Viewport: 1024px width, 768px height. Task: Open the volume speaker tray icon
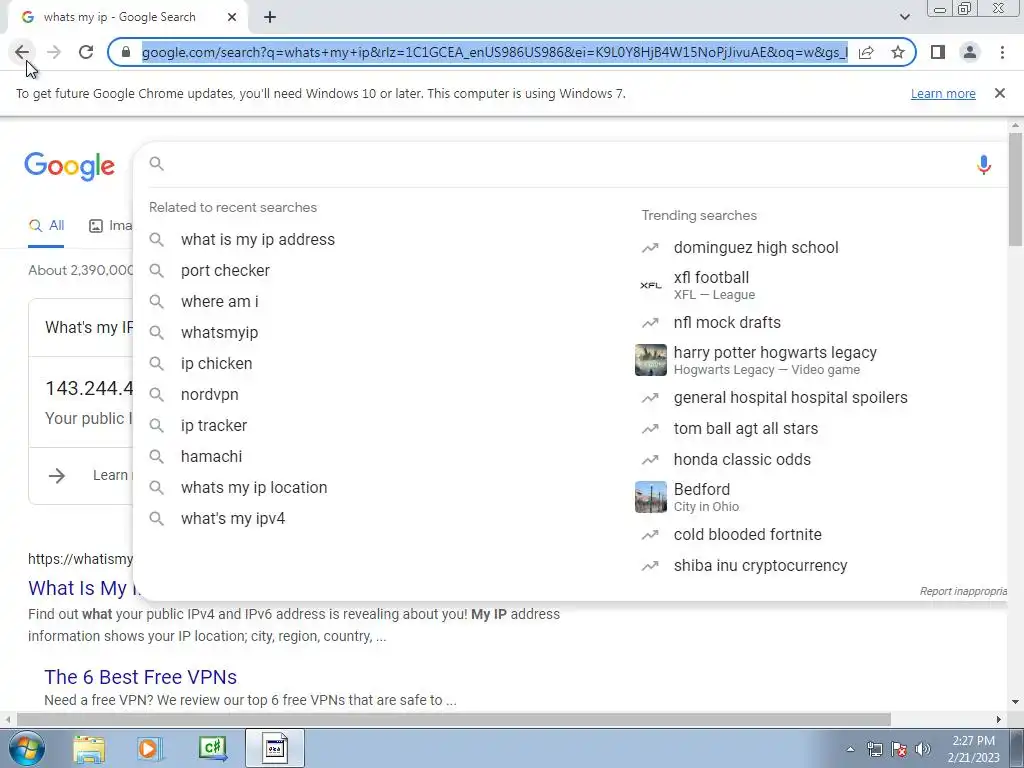[922, 749]
